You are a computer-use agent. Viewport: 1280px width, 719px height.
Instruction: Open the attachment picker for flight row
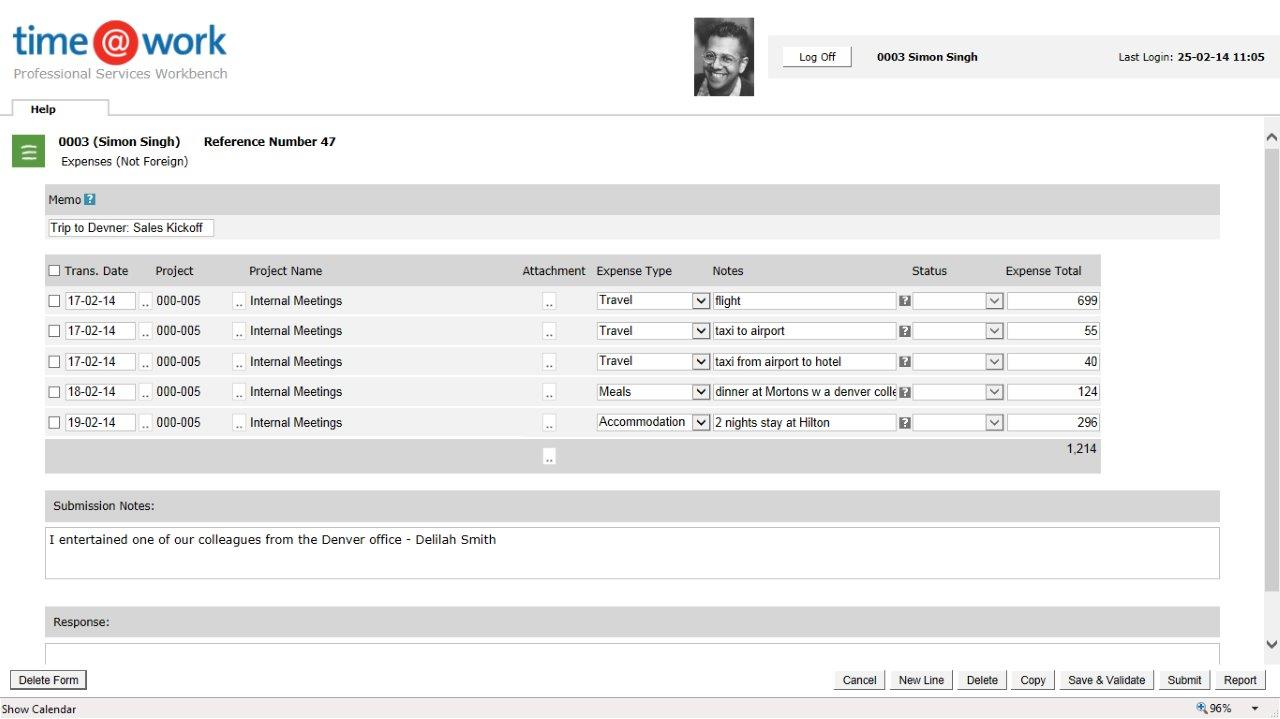pyautogui.click(x=549, y=301)
